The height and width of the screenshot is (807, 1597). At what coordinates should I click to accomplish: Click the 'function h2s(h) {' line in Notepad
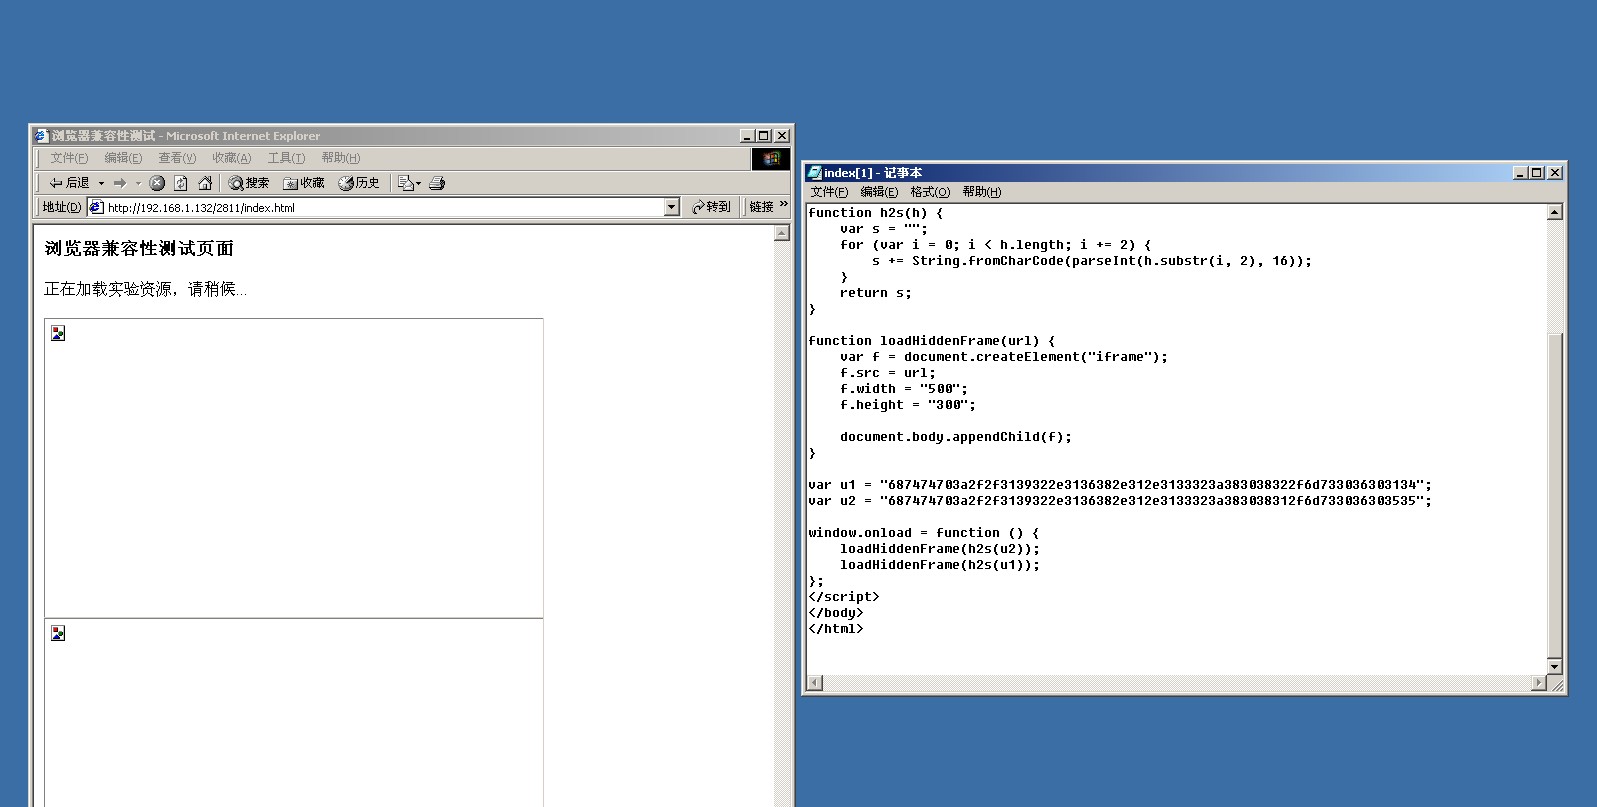876,213
